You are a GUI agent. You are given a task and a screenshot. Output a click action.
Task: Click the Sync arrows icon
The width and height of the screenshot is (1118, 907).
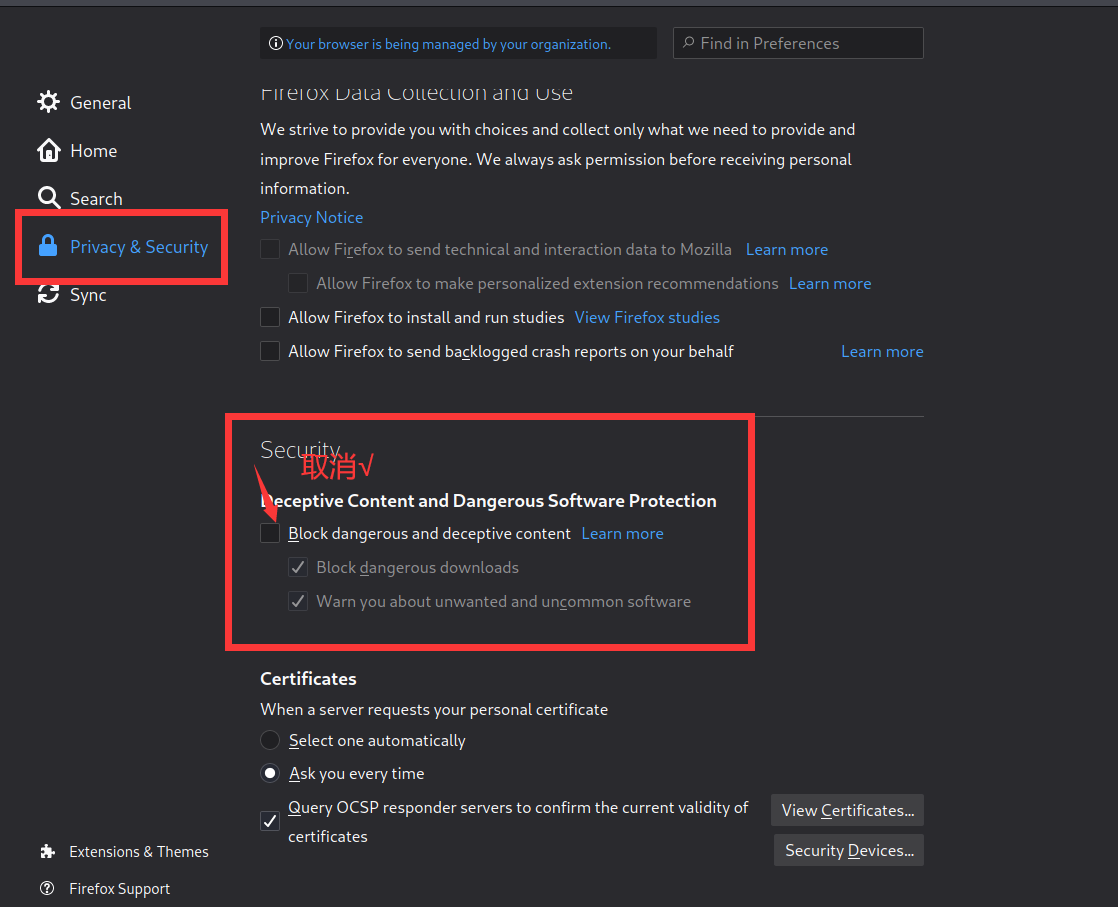[x=48, y=294]
